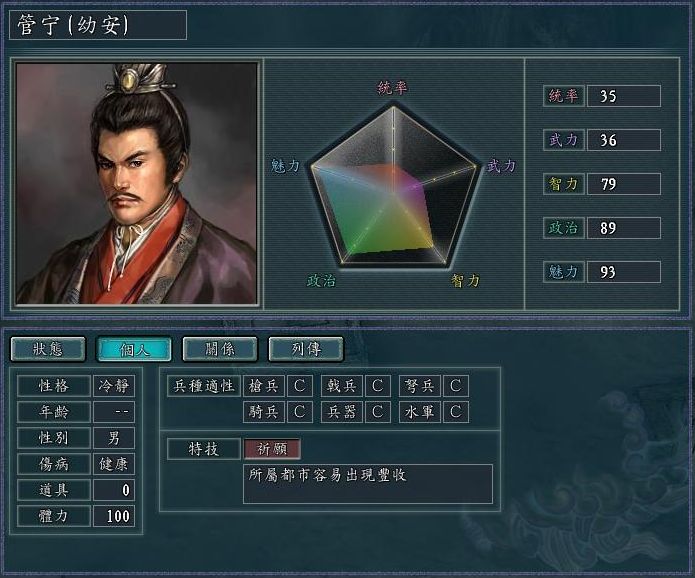
Task: Click the 祈願 special skill badge
Action: [272, 449]
